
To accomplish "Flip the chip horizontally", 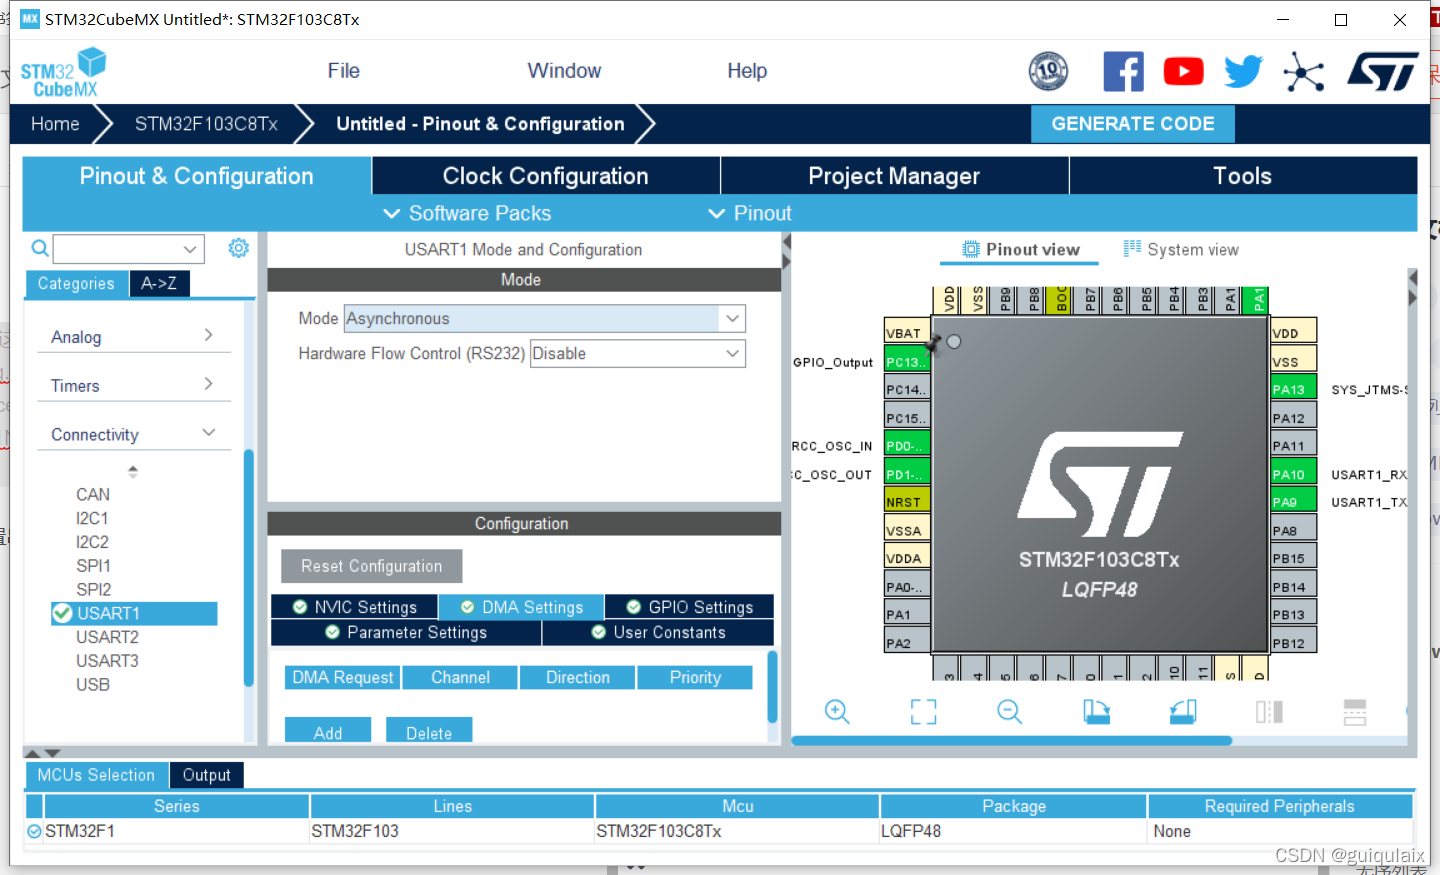I will [x=1269, y=711].
